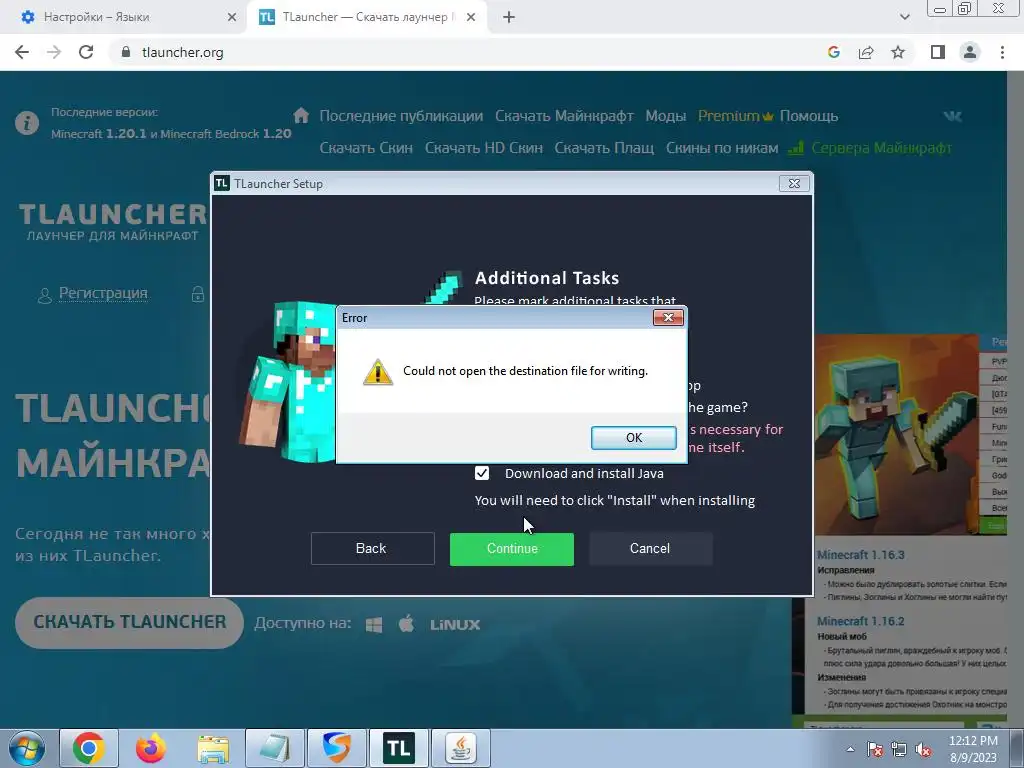
Task: Open the Chrome profile icon
Action: 970,52
